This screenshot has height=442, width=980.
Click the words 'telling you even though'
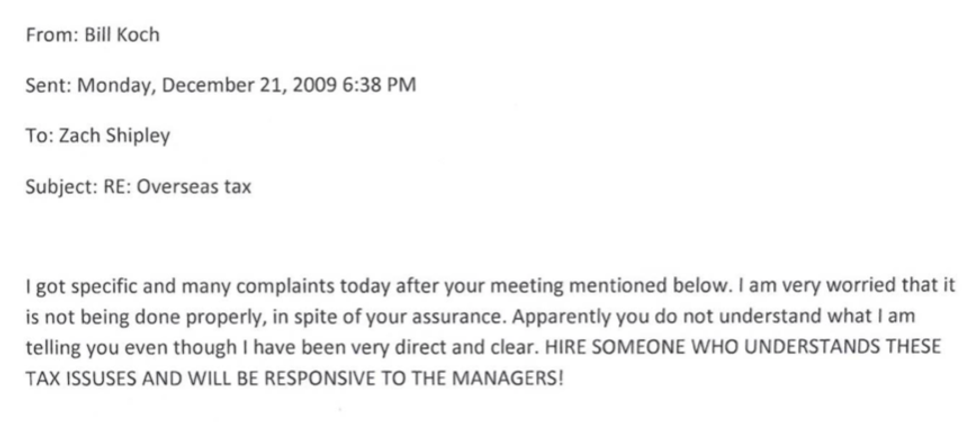click(x=131, y=348)
